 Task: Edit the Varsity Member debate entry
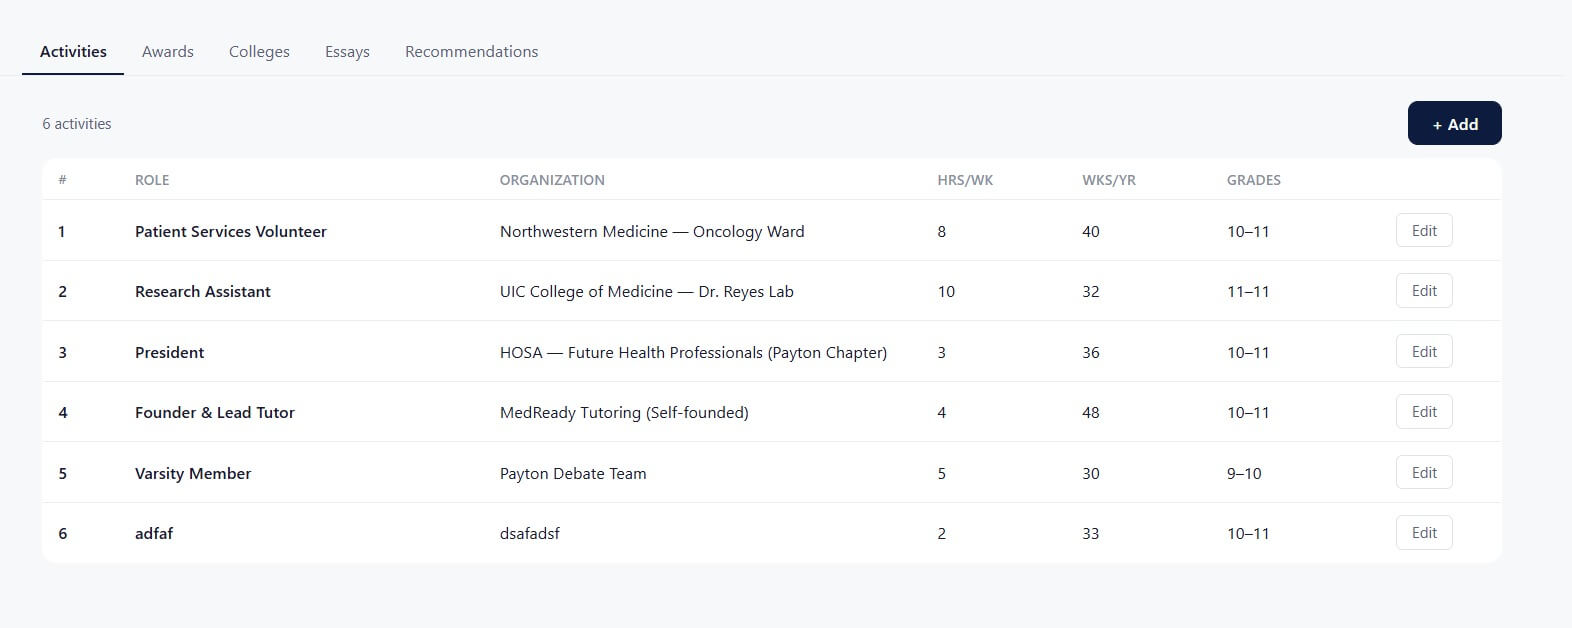(x=1423, y=473)
